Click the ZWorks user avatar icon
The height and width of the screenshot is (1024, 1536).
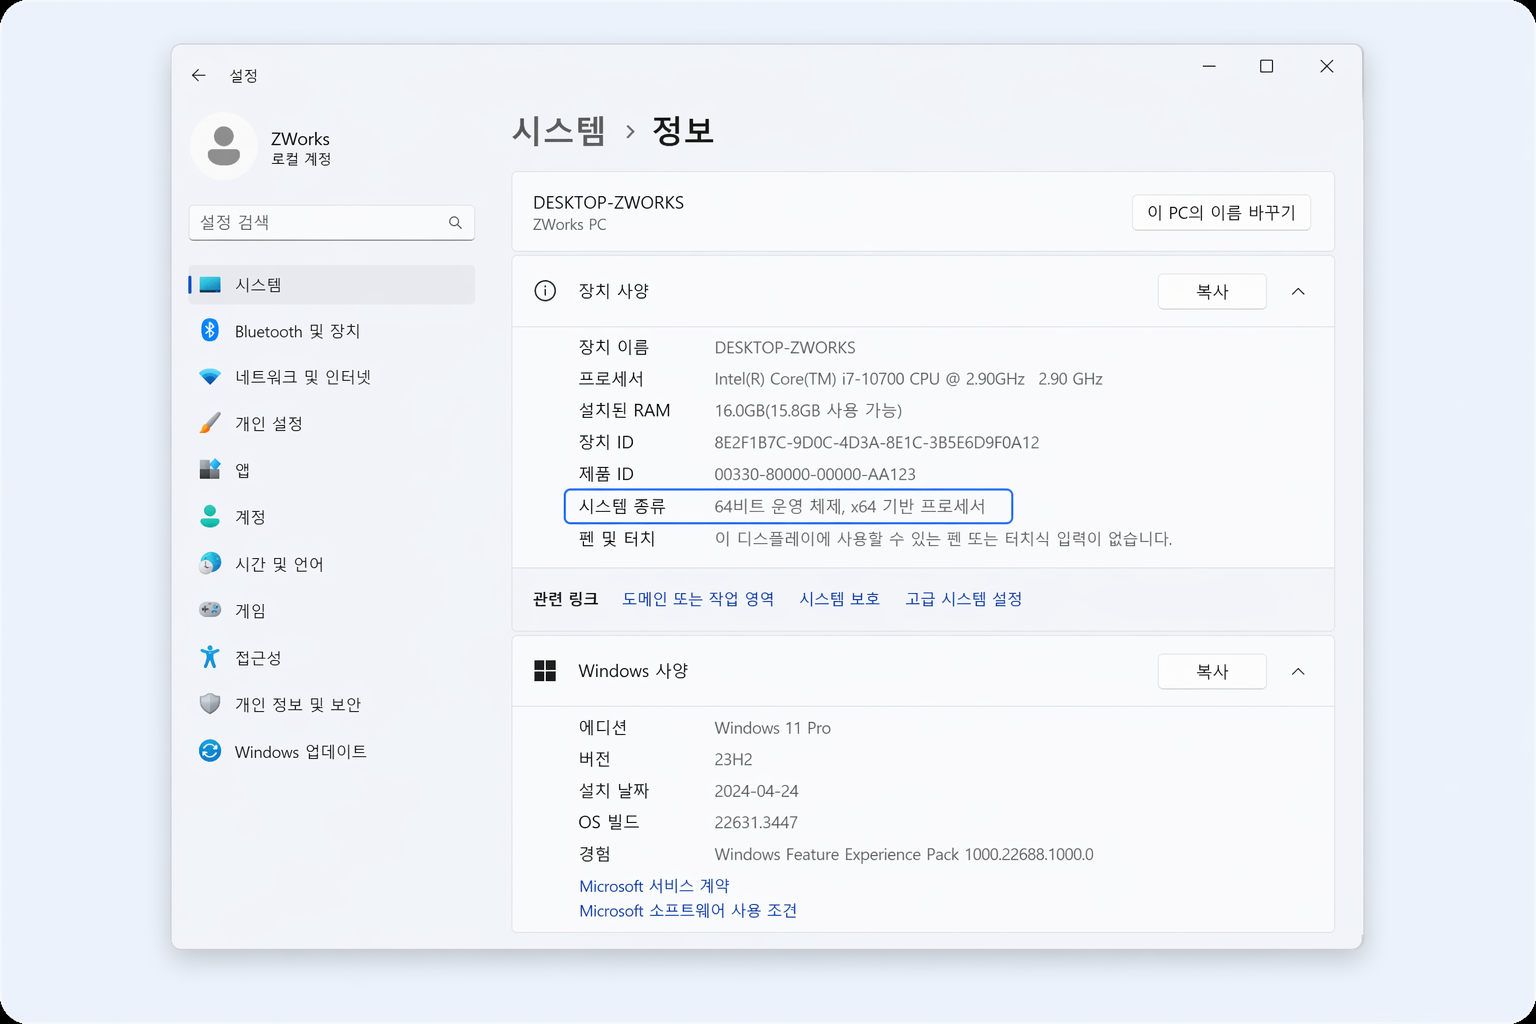coord(224,146)
